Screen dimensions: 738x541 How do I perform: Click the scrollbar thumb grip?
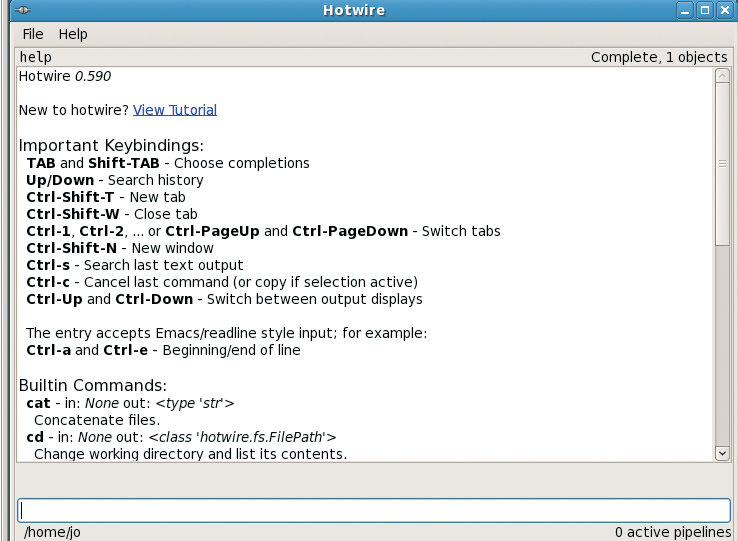tap(722, 164)
